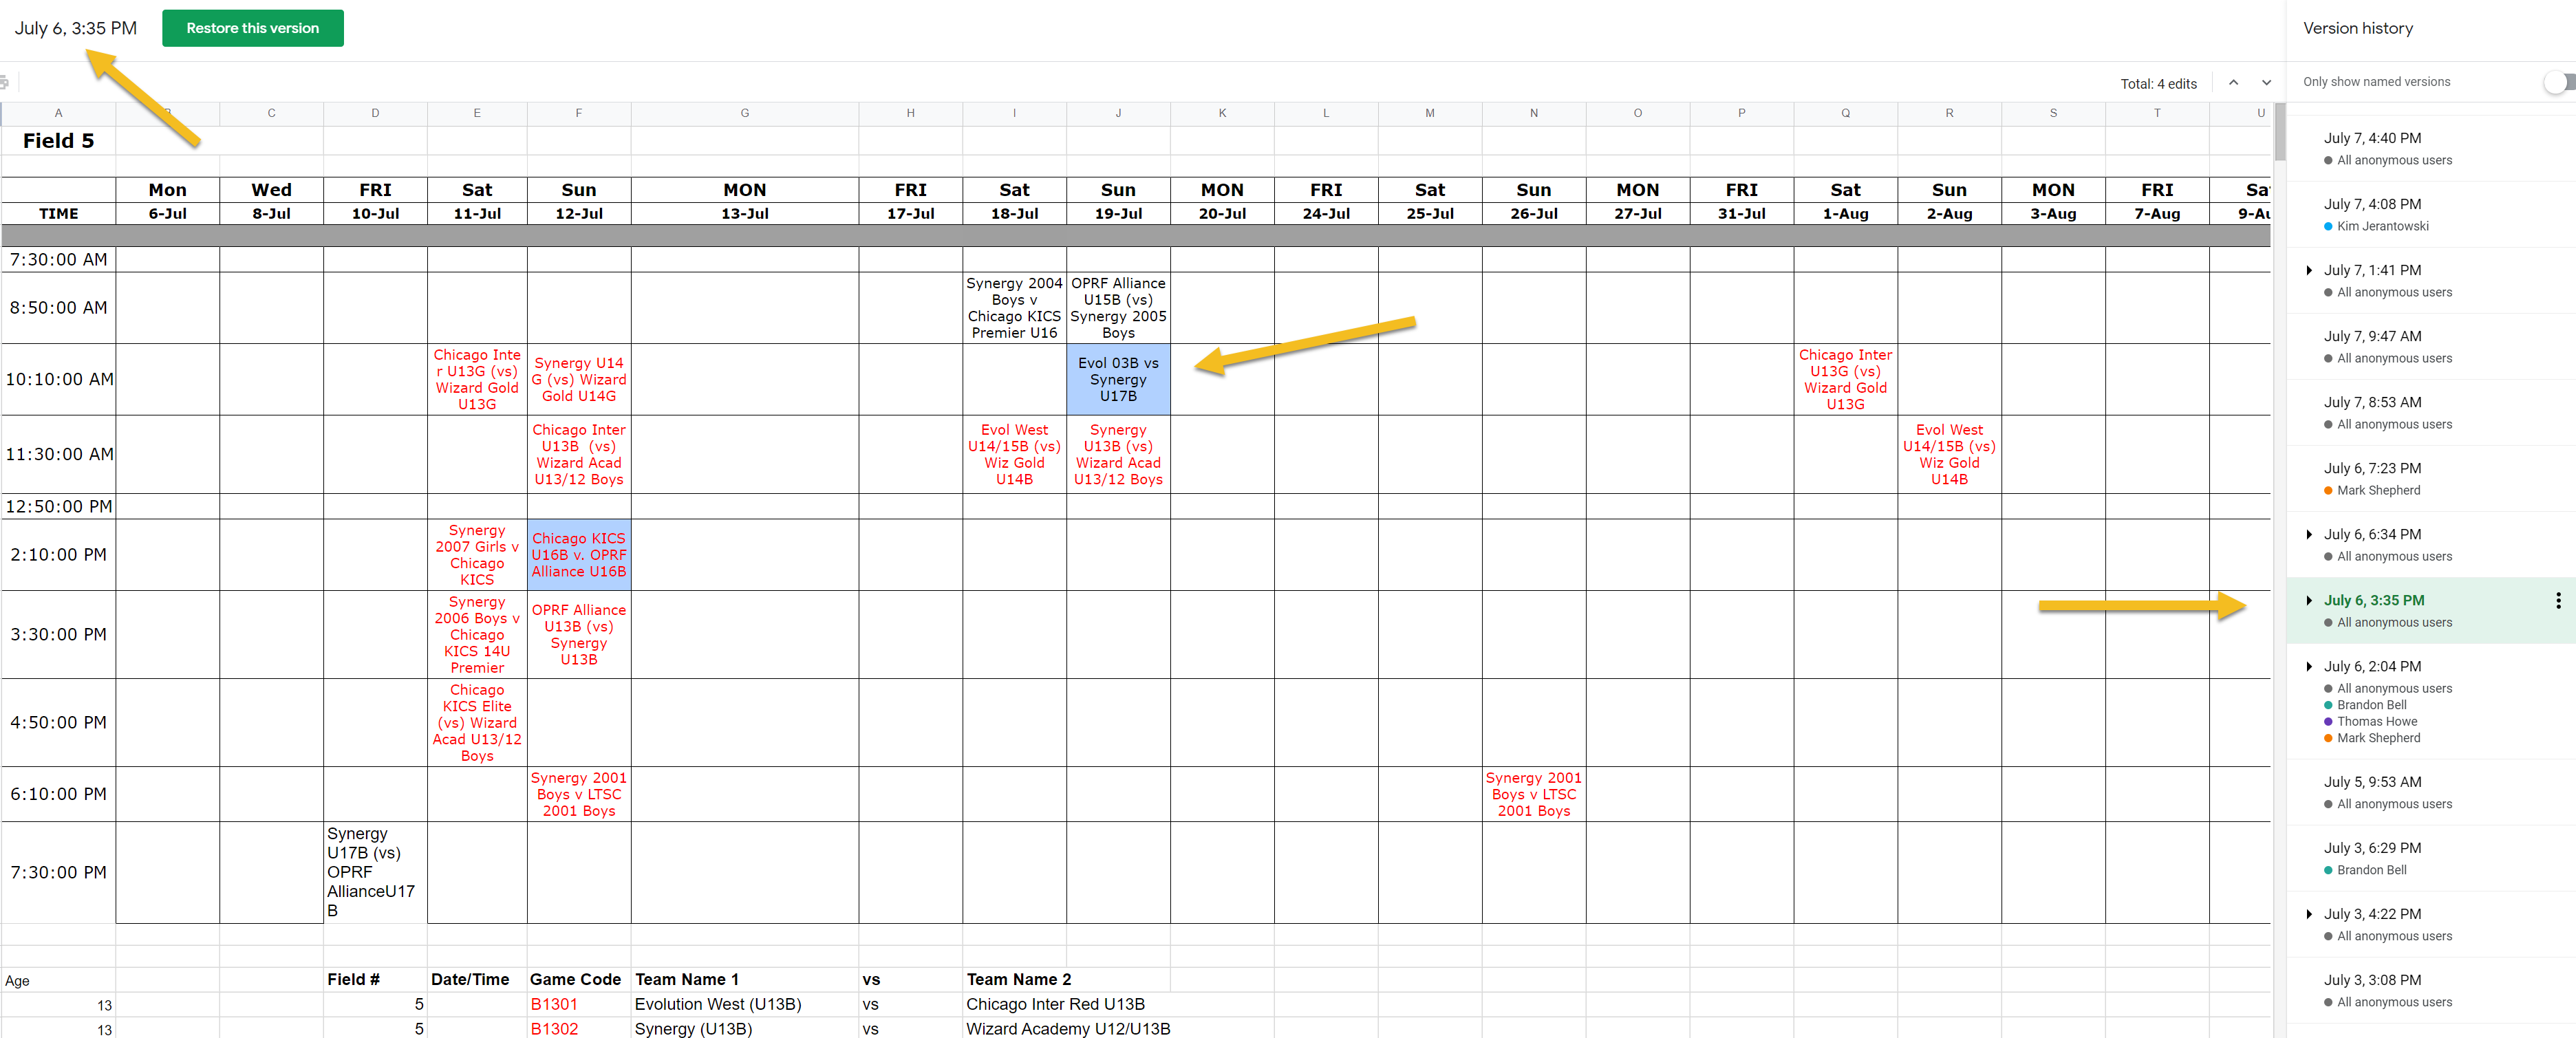Click the 2-Aug Evol West U14/15B cell
Image resolution: width=2576 pixels, height=1038 pixels.
pyautogui.click(x=1949, y=454)
